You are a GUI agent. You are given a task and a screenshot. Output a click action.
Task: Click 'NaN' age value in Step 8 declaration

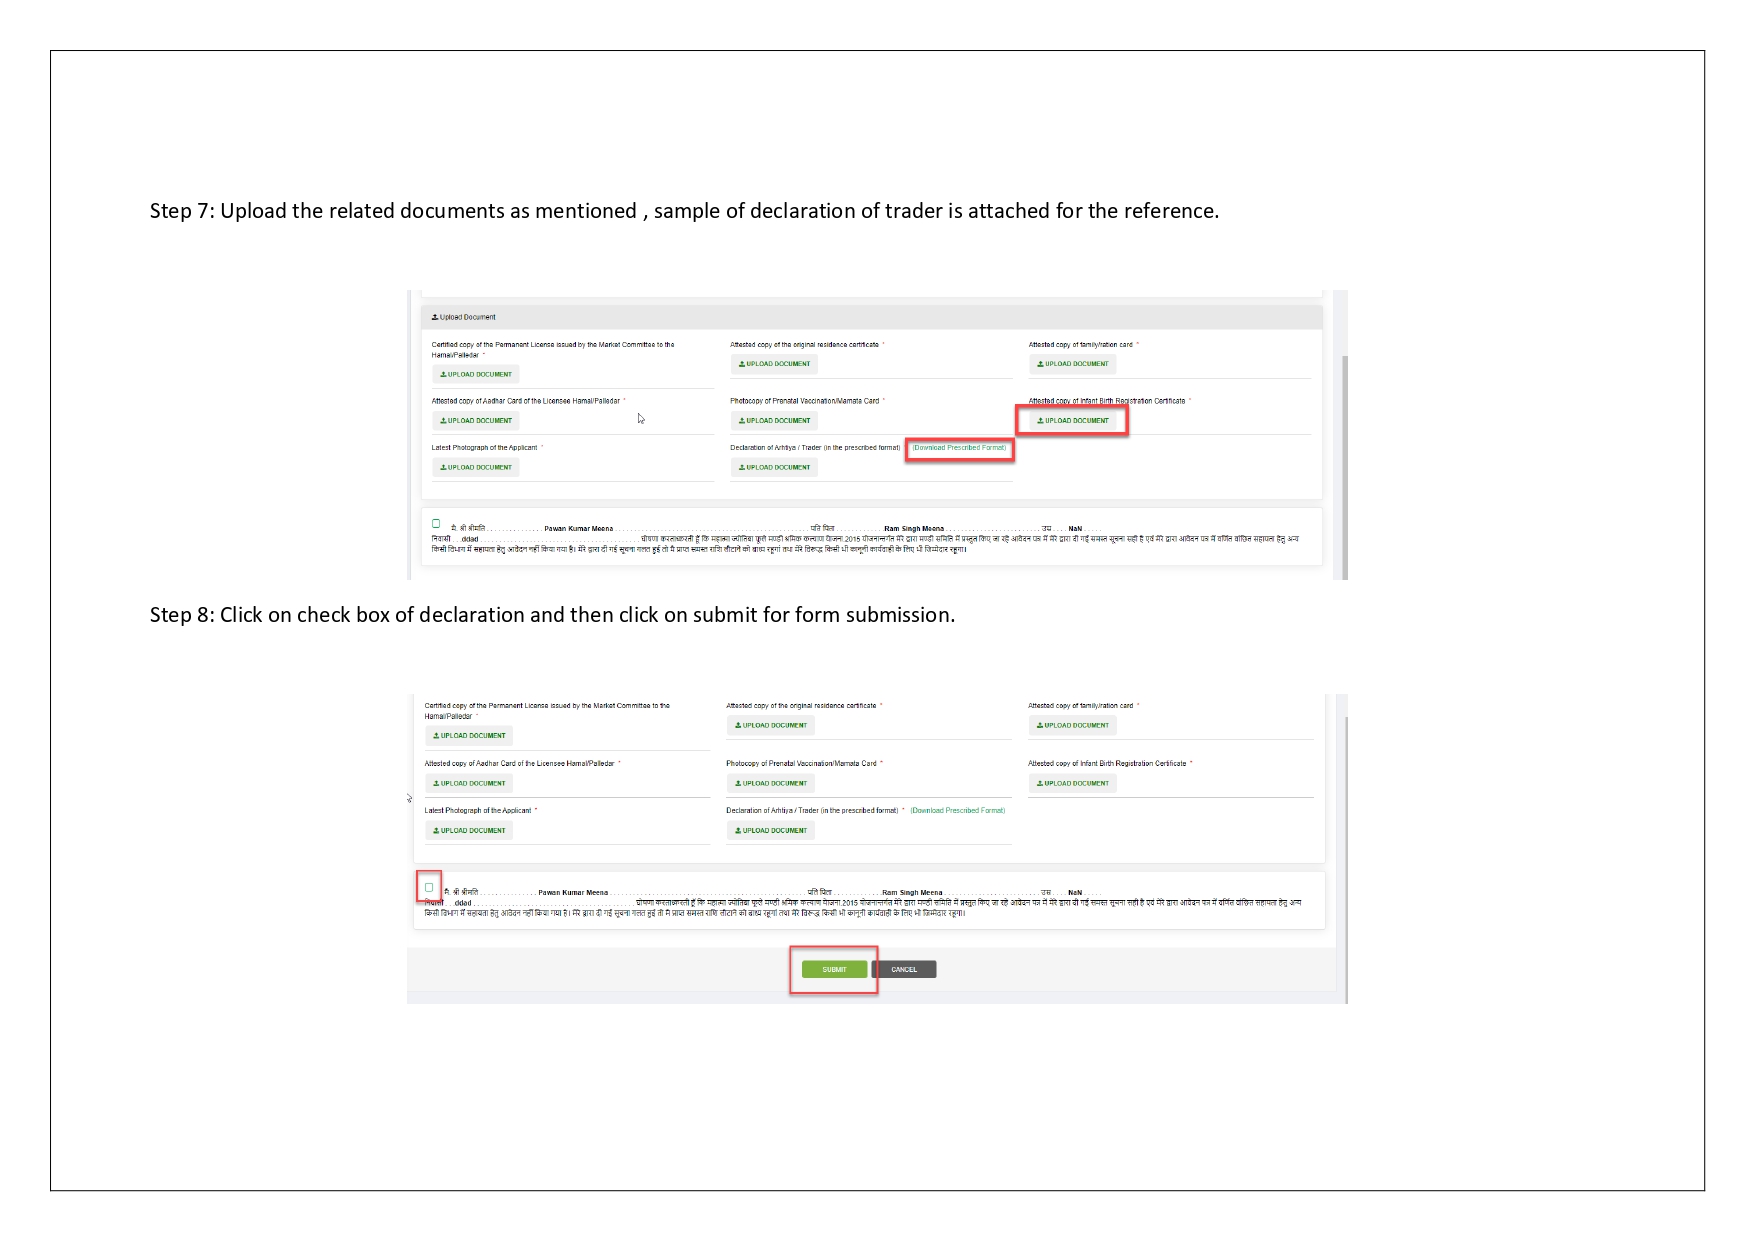pyautogui.click(x=1075, y=893)
